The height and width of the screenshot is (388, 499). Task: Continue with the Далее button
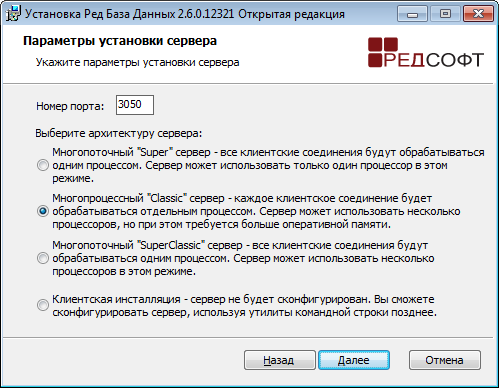[354, 360]
